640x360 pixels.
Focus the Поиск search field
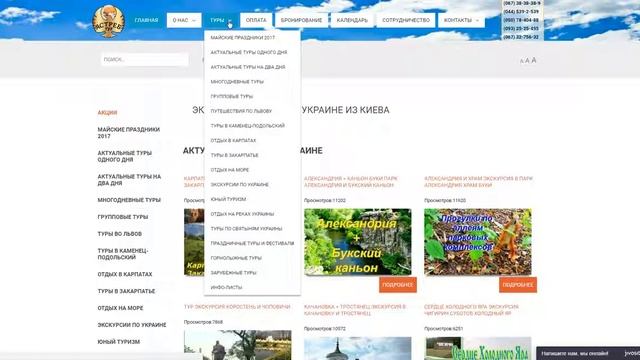144,60
